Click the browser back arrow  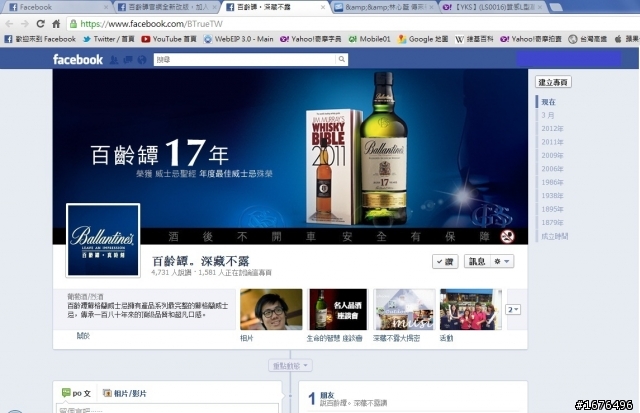coord(9,24)
